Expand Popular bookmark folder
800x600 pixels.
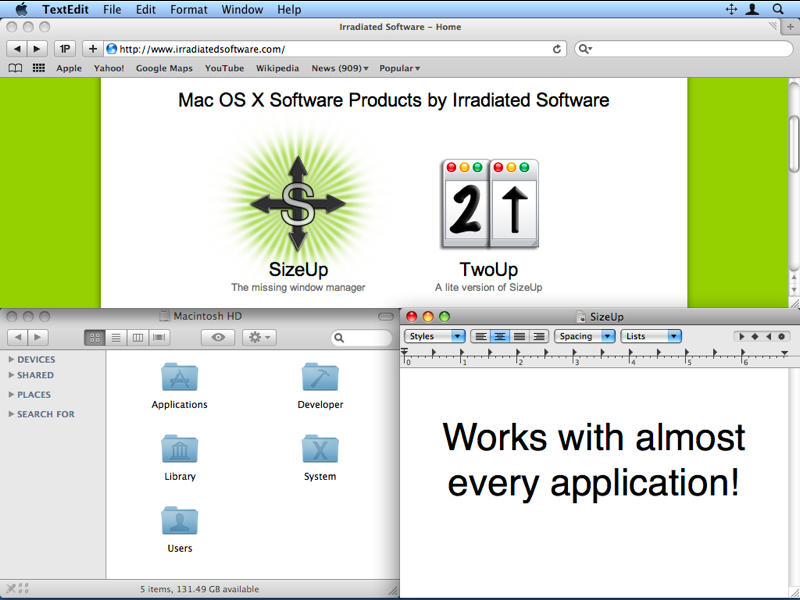point(399,68)
